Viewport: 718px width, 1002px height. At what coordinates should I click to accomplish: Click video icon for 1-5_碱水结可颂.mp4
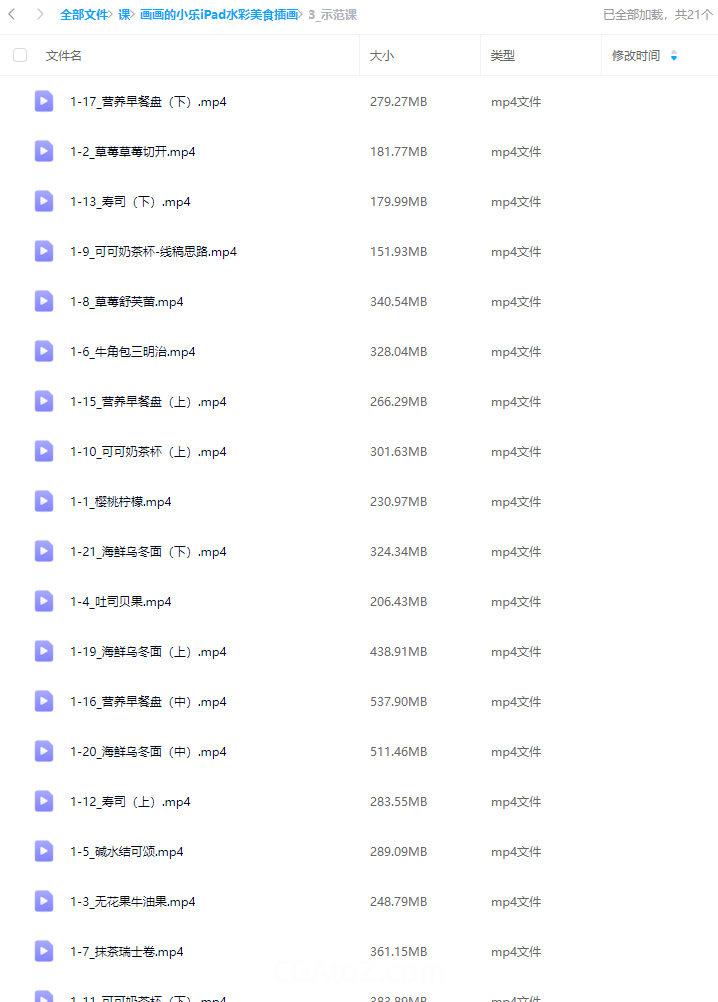(43, 851)
